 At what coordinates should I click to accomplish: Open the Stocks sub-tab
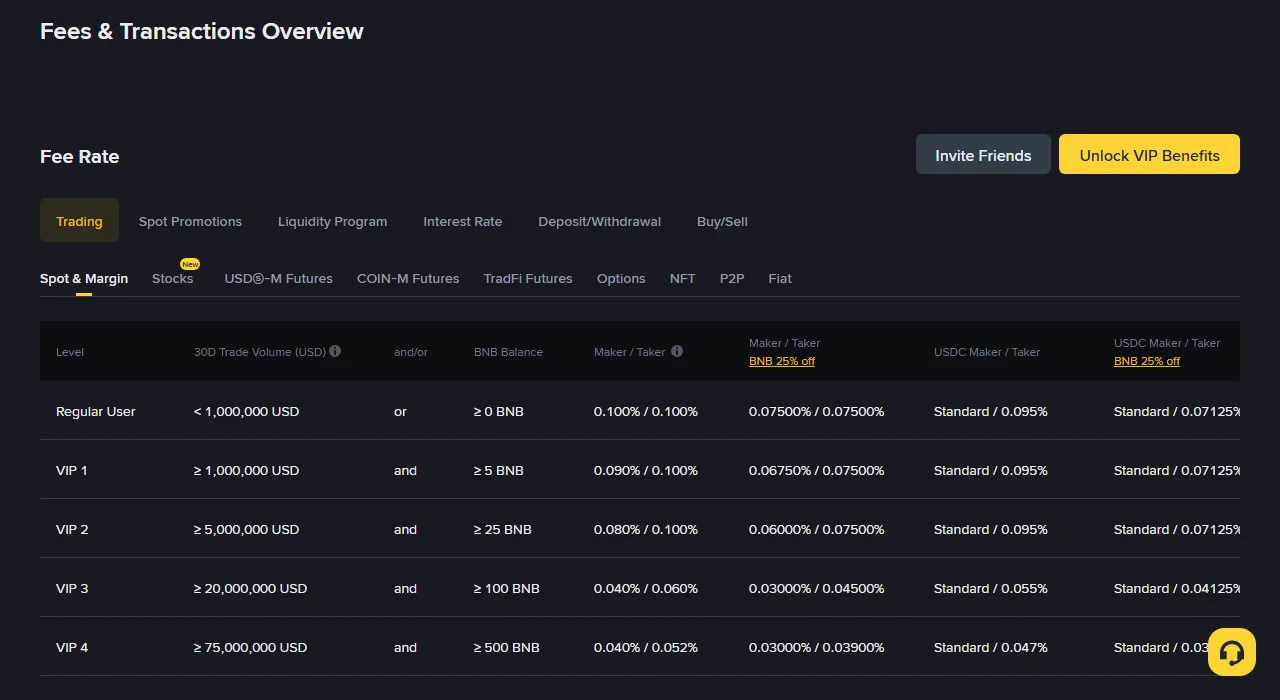[x=172, y=278]
